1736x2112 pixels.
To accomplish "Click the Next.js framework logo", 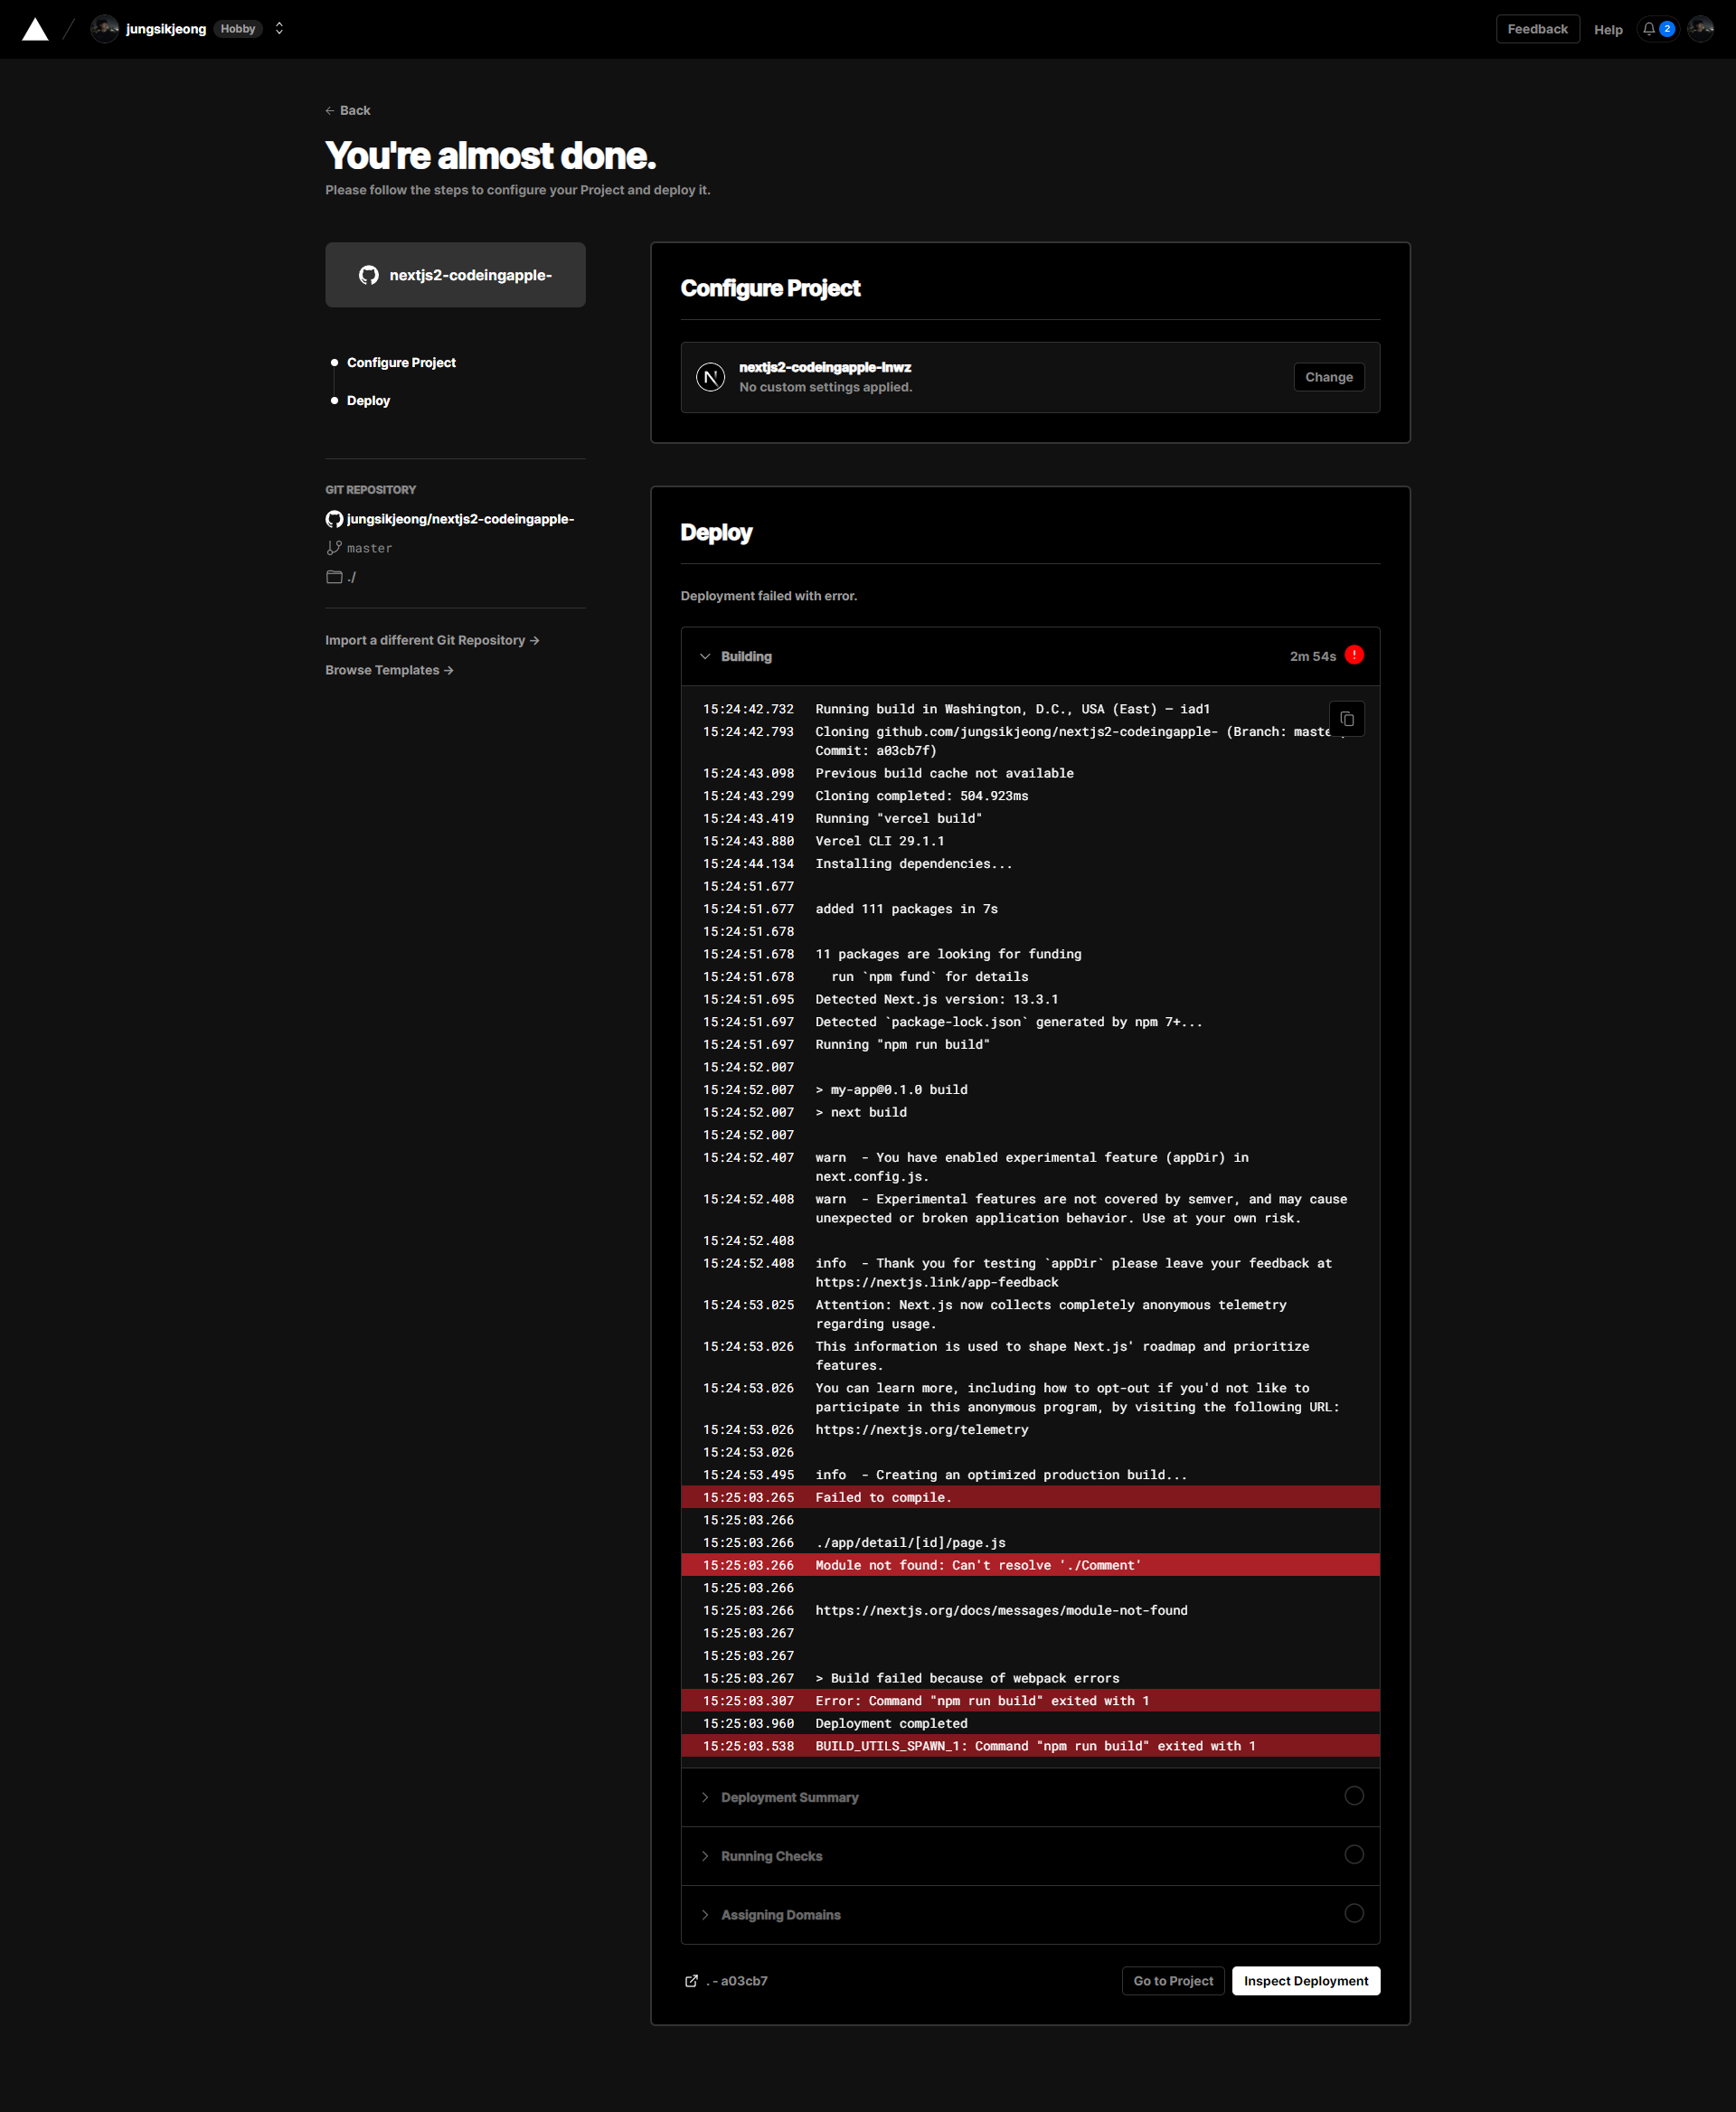I will point(710,377).
